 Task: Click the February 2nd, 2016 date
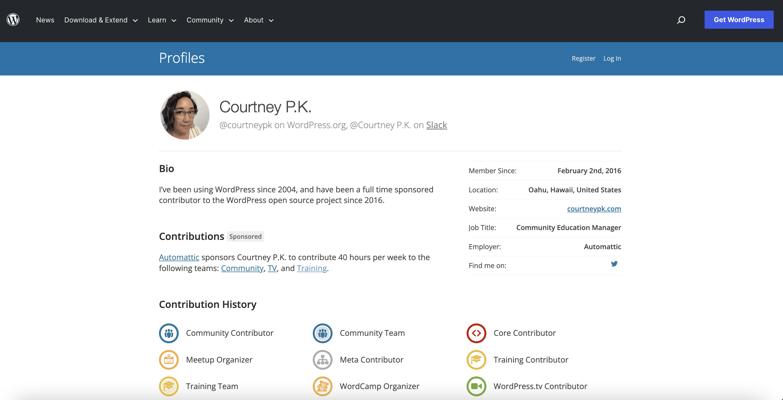click(589, 171)
